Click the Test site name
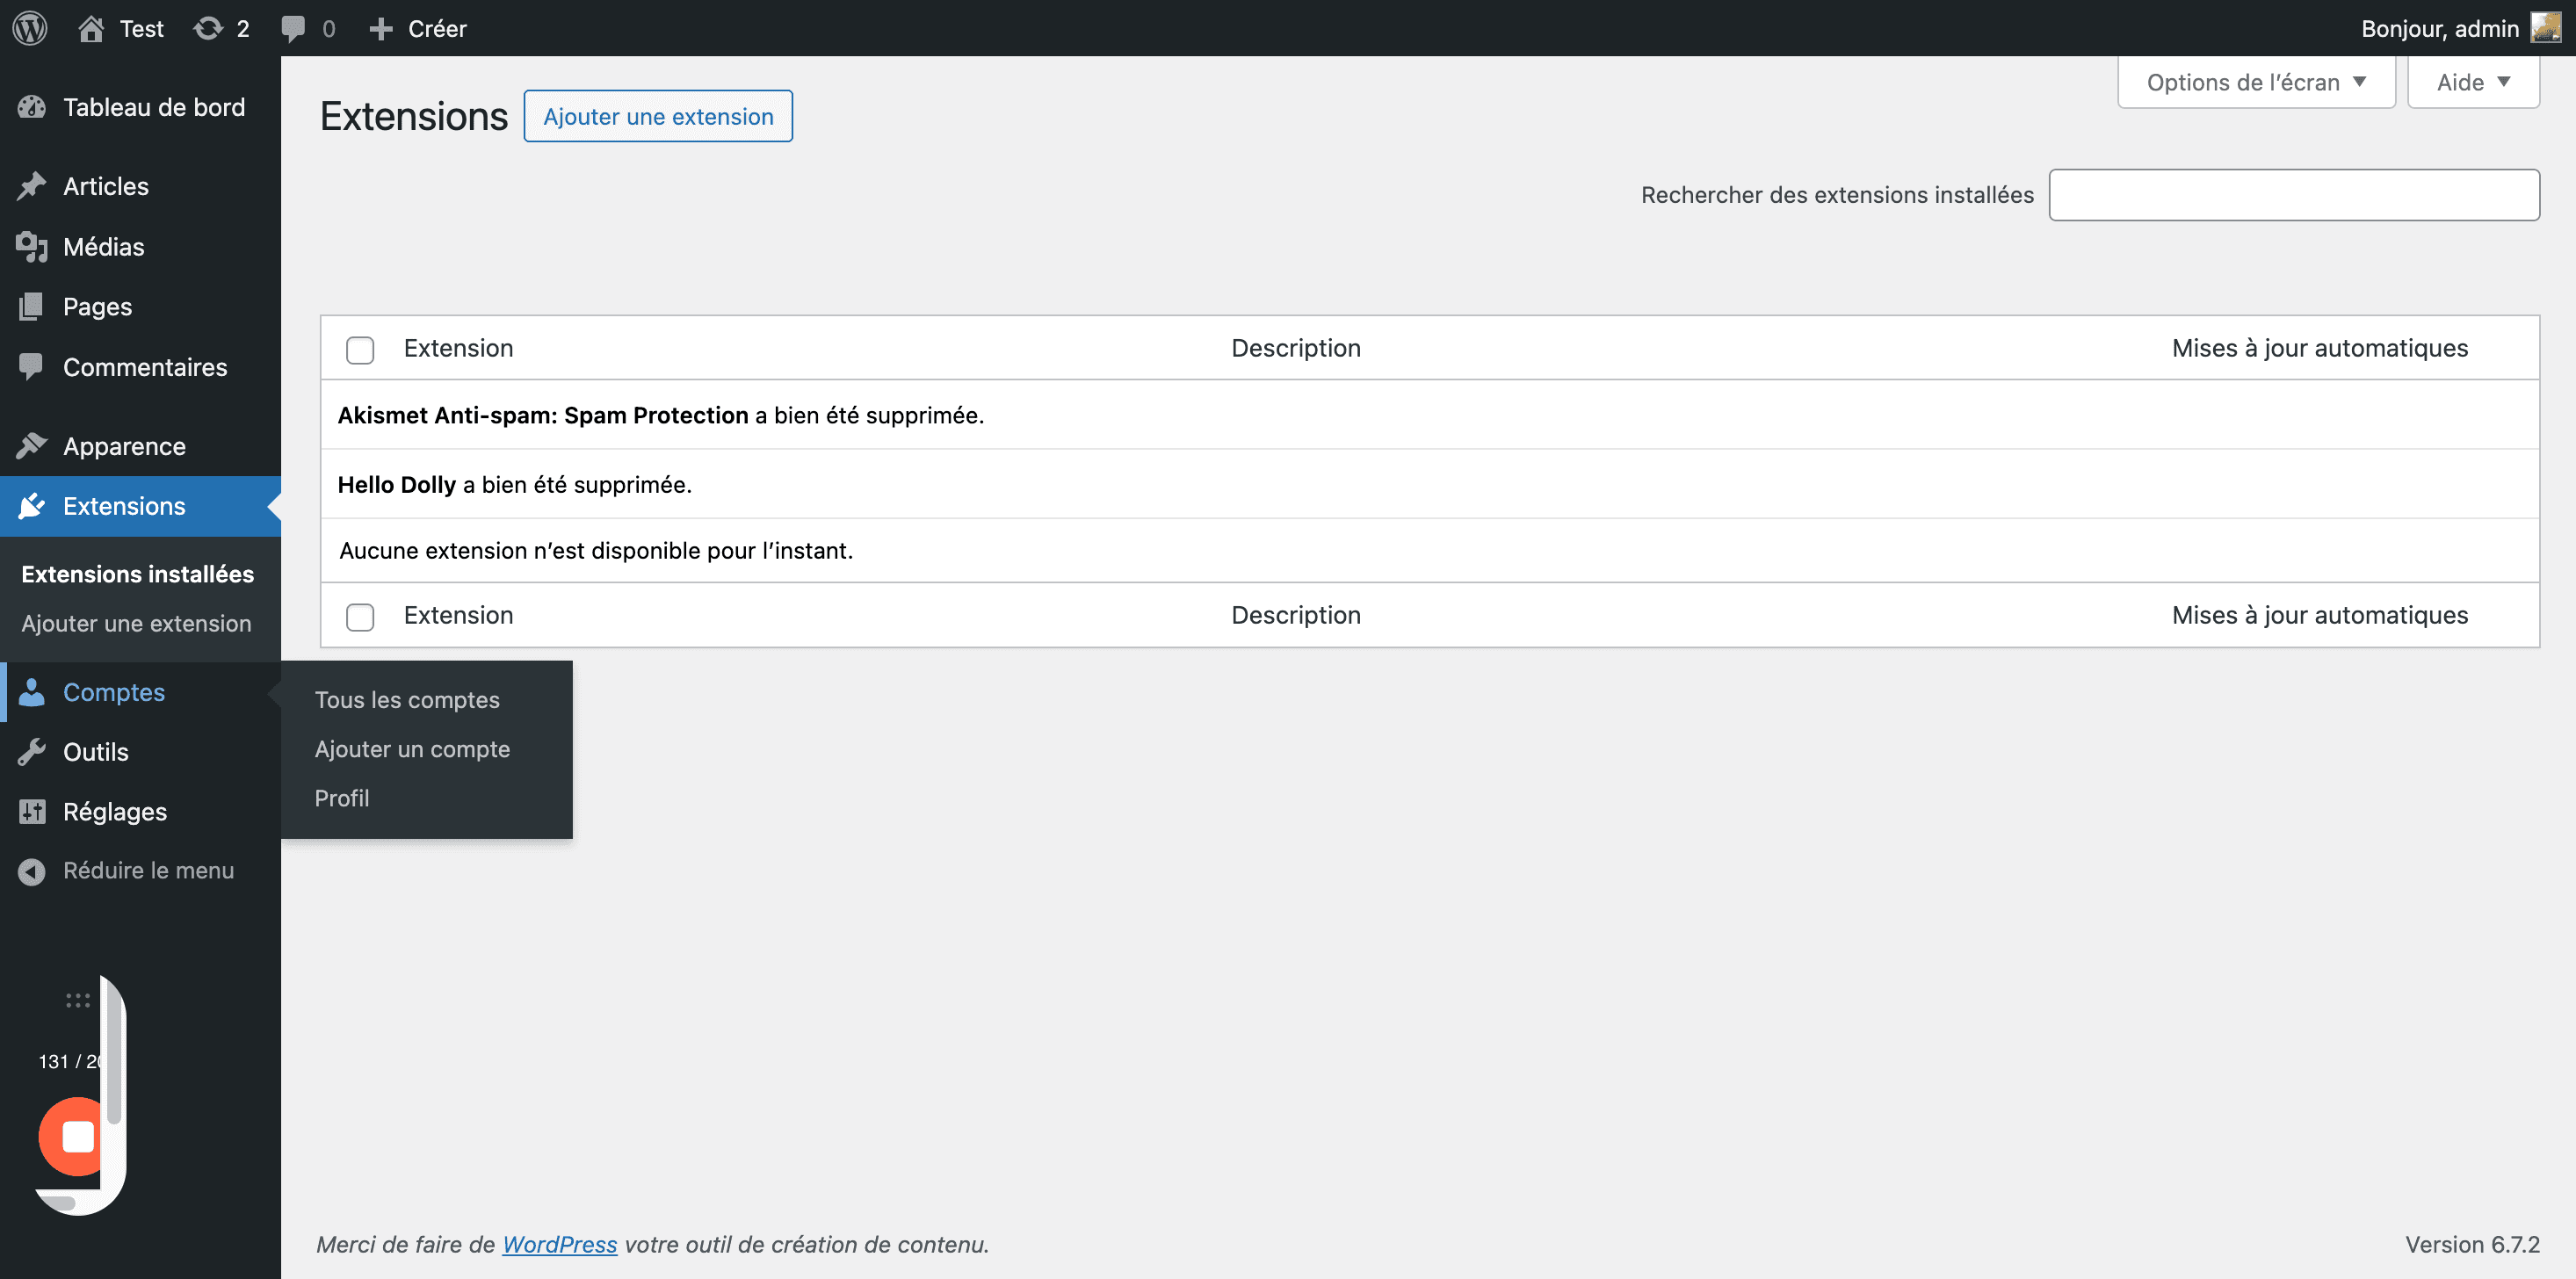The height and width of the screenshot is (1279, 2576). (142, 28)
